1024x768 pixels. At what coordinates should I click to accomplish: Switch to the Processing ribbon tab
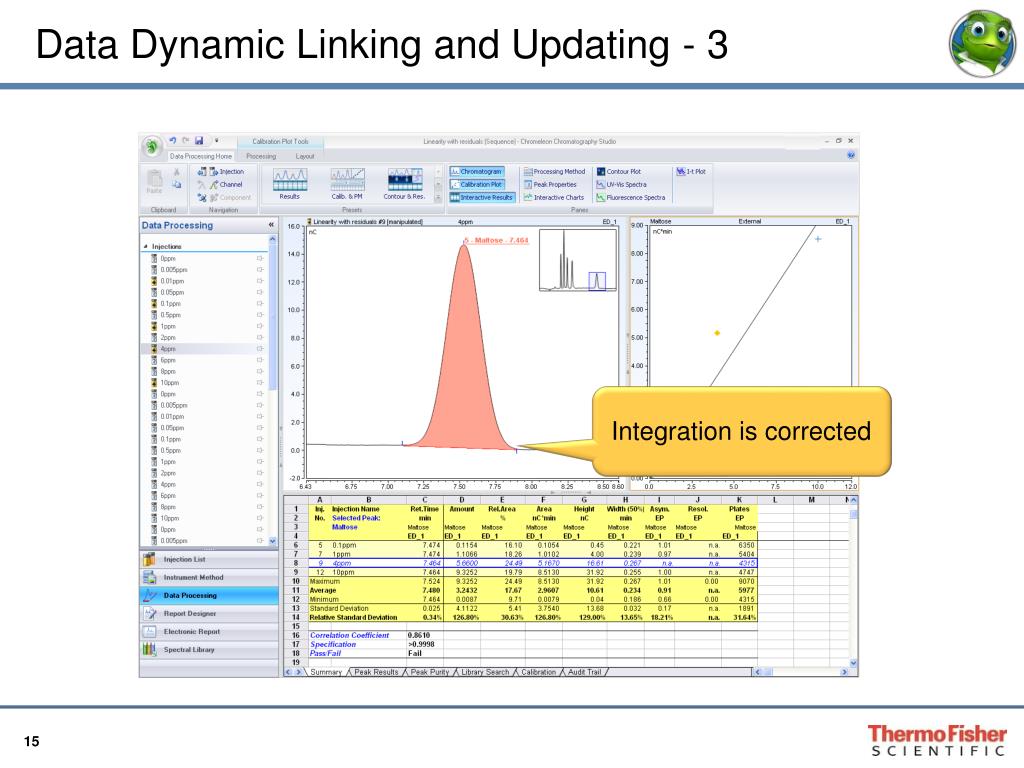coord(261,156)
